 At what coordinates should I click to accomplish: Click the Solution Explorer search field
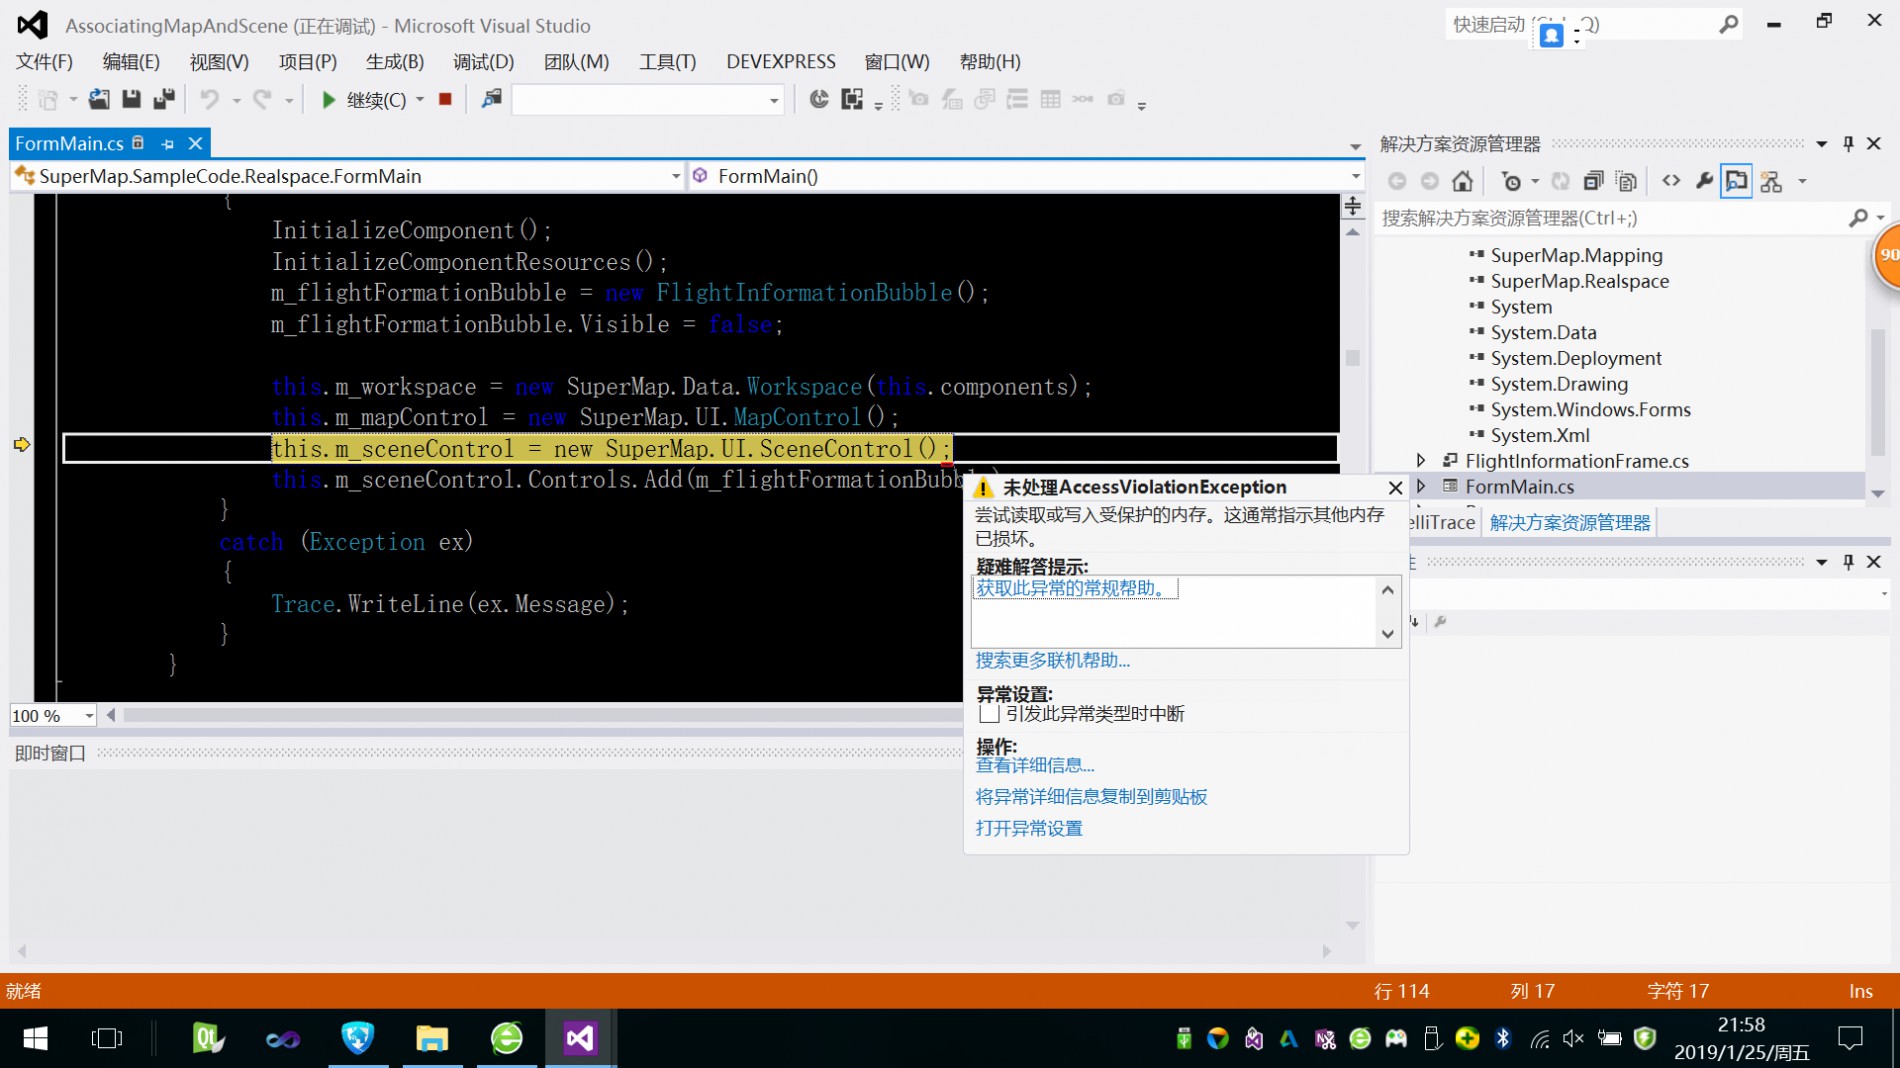pos(1612,218)
